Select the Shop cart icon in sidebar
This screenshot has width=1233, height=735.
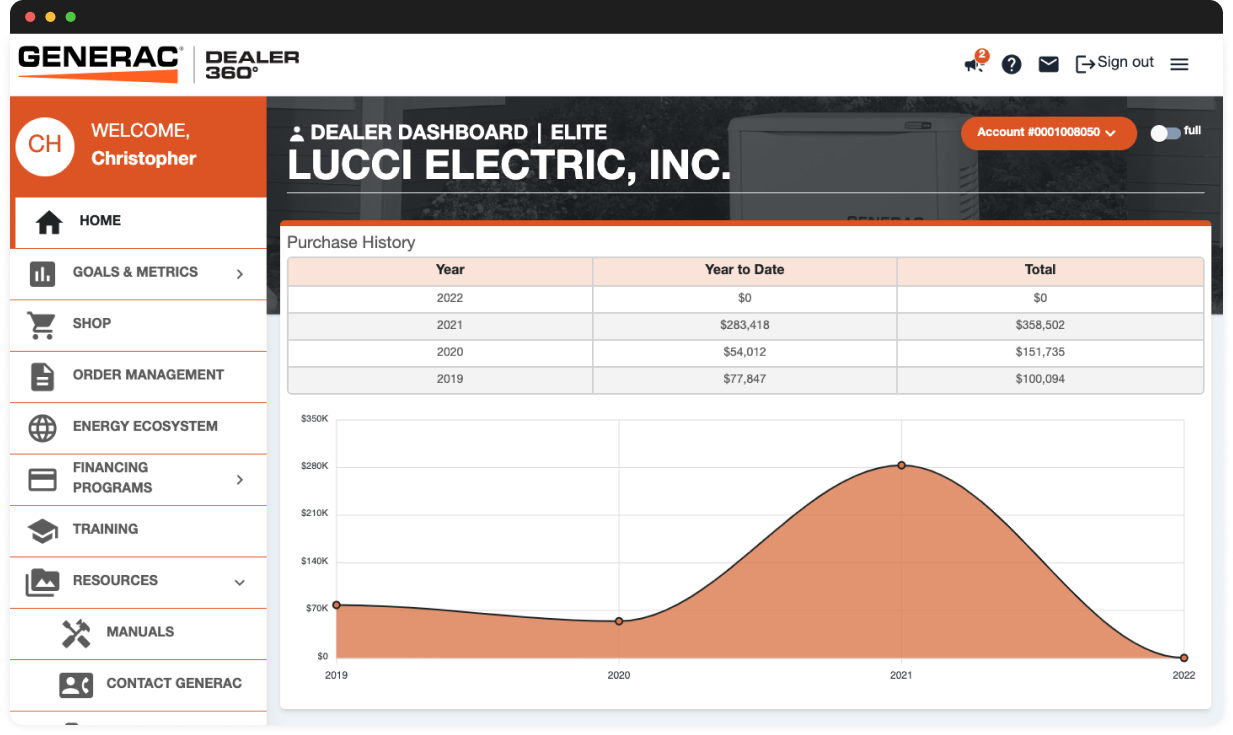[43, 324]
